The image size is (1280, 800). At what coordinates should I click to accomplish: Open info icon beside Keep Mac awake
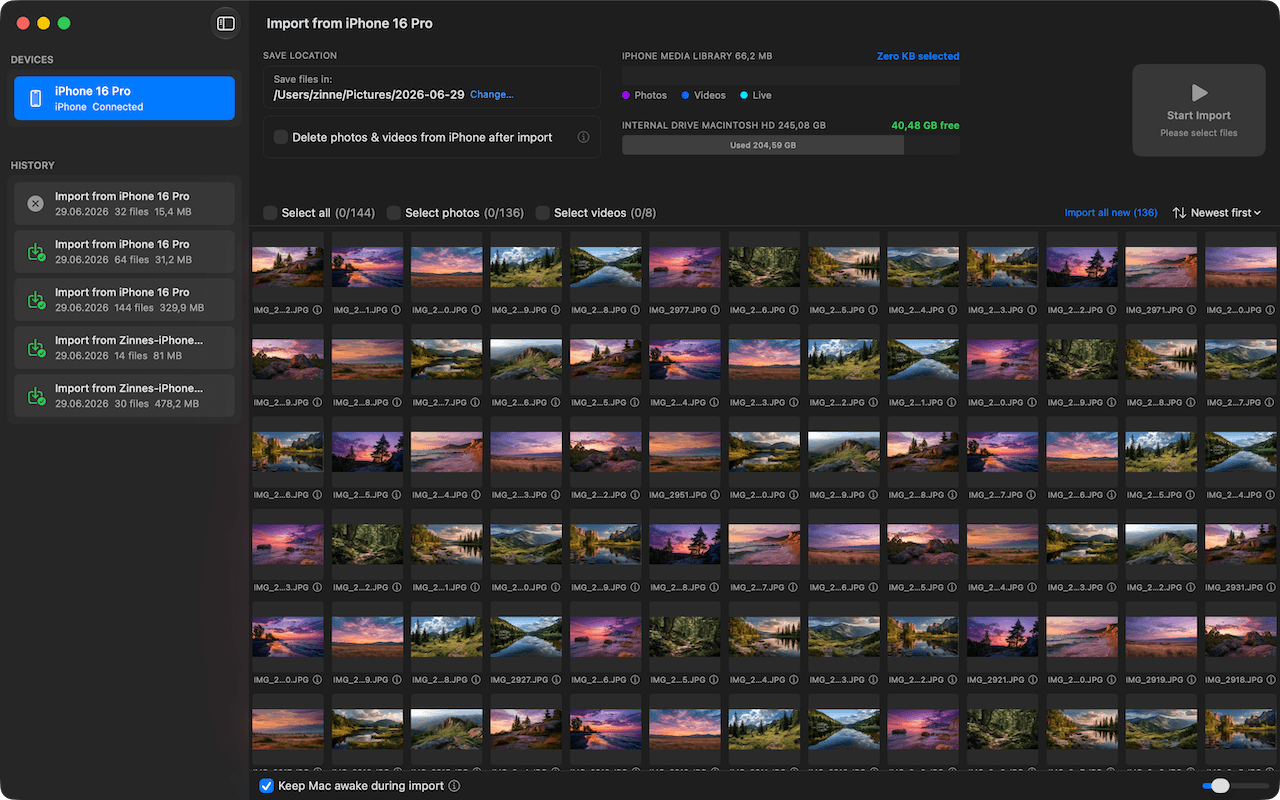click(454, 786)
